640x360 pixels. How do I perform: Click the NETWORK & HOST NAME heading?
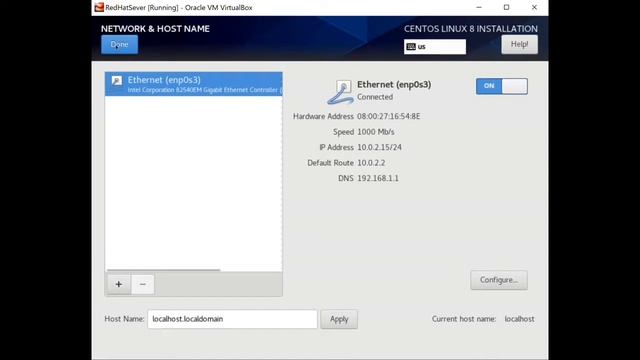pos(155,29)
